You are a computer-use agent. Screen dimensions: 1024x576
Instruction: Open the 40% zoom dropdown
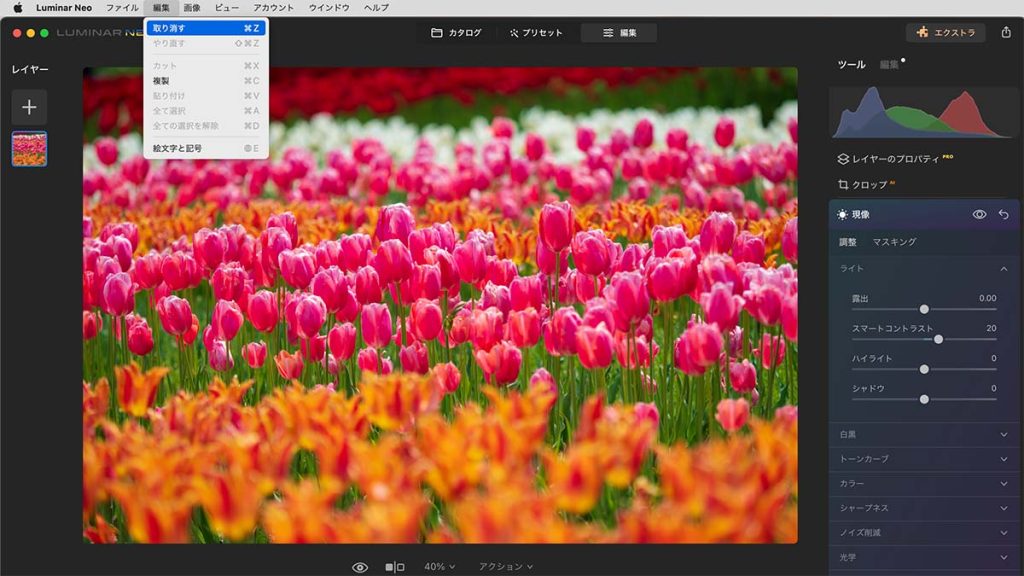click(x=440, y=567)
